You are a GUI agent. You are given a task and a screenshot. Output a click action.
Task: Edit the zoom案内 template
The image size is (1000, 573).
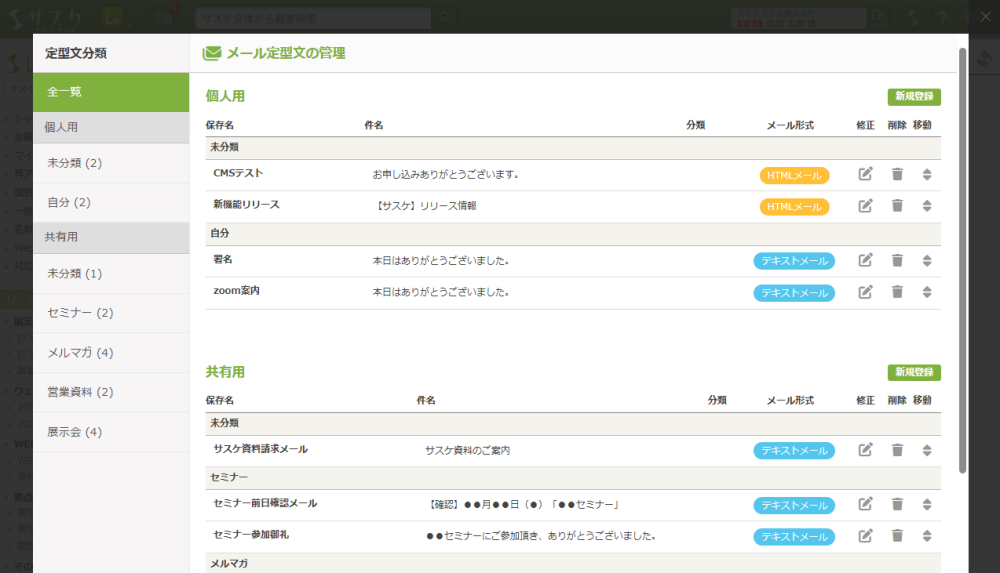[866, 292]
